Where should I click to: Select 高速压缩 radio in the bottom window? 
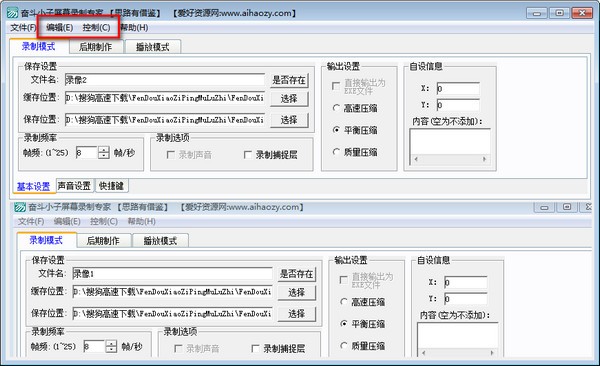point(344,302)
